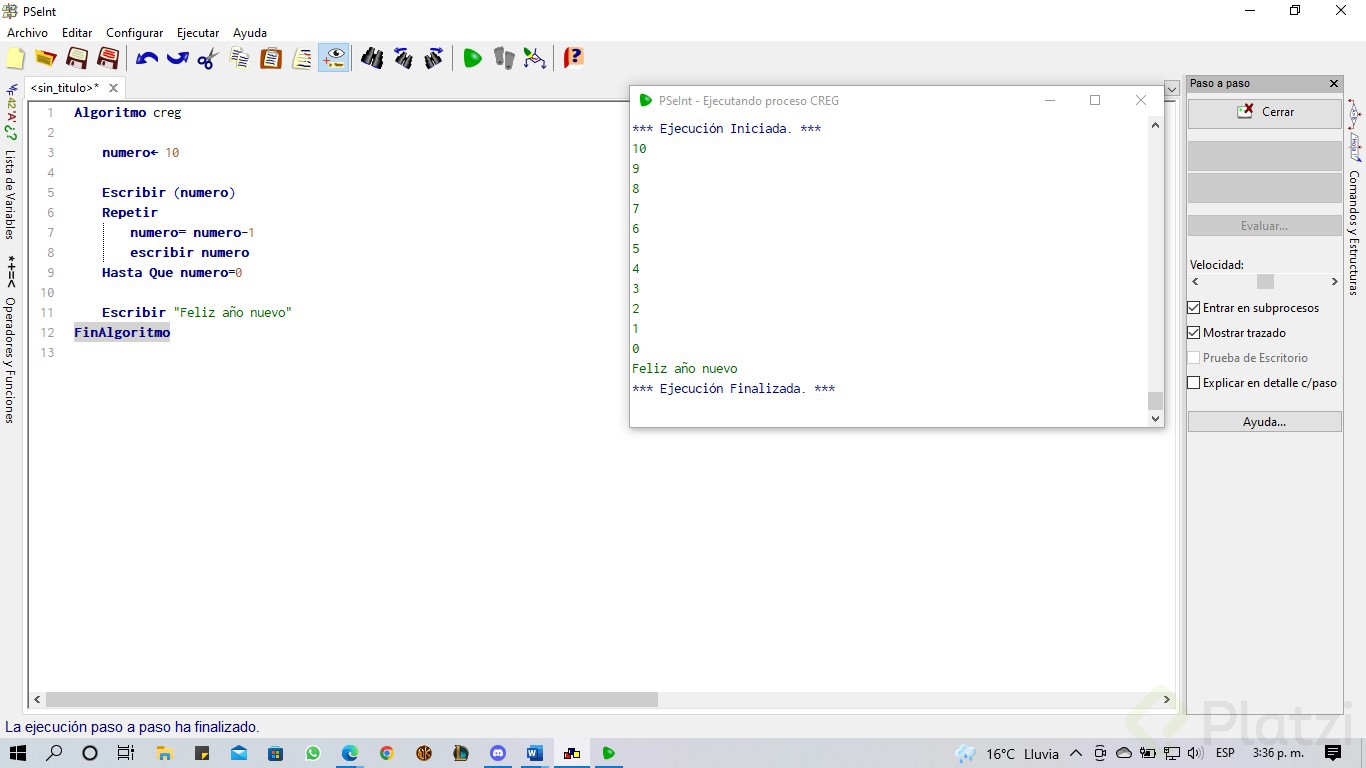The image size is (1366, 768).
Task: Open the Ayuda menu
Action: coord(250,33)
